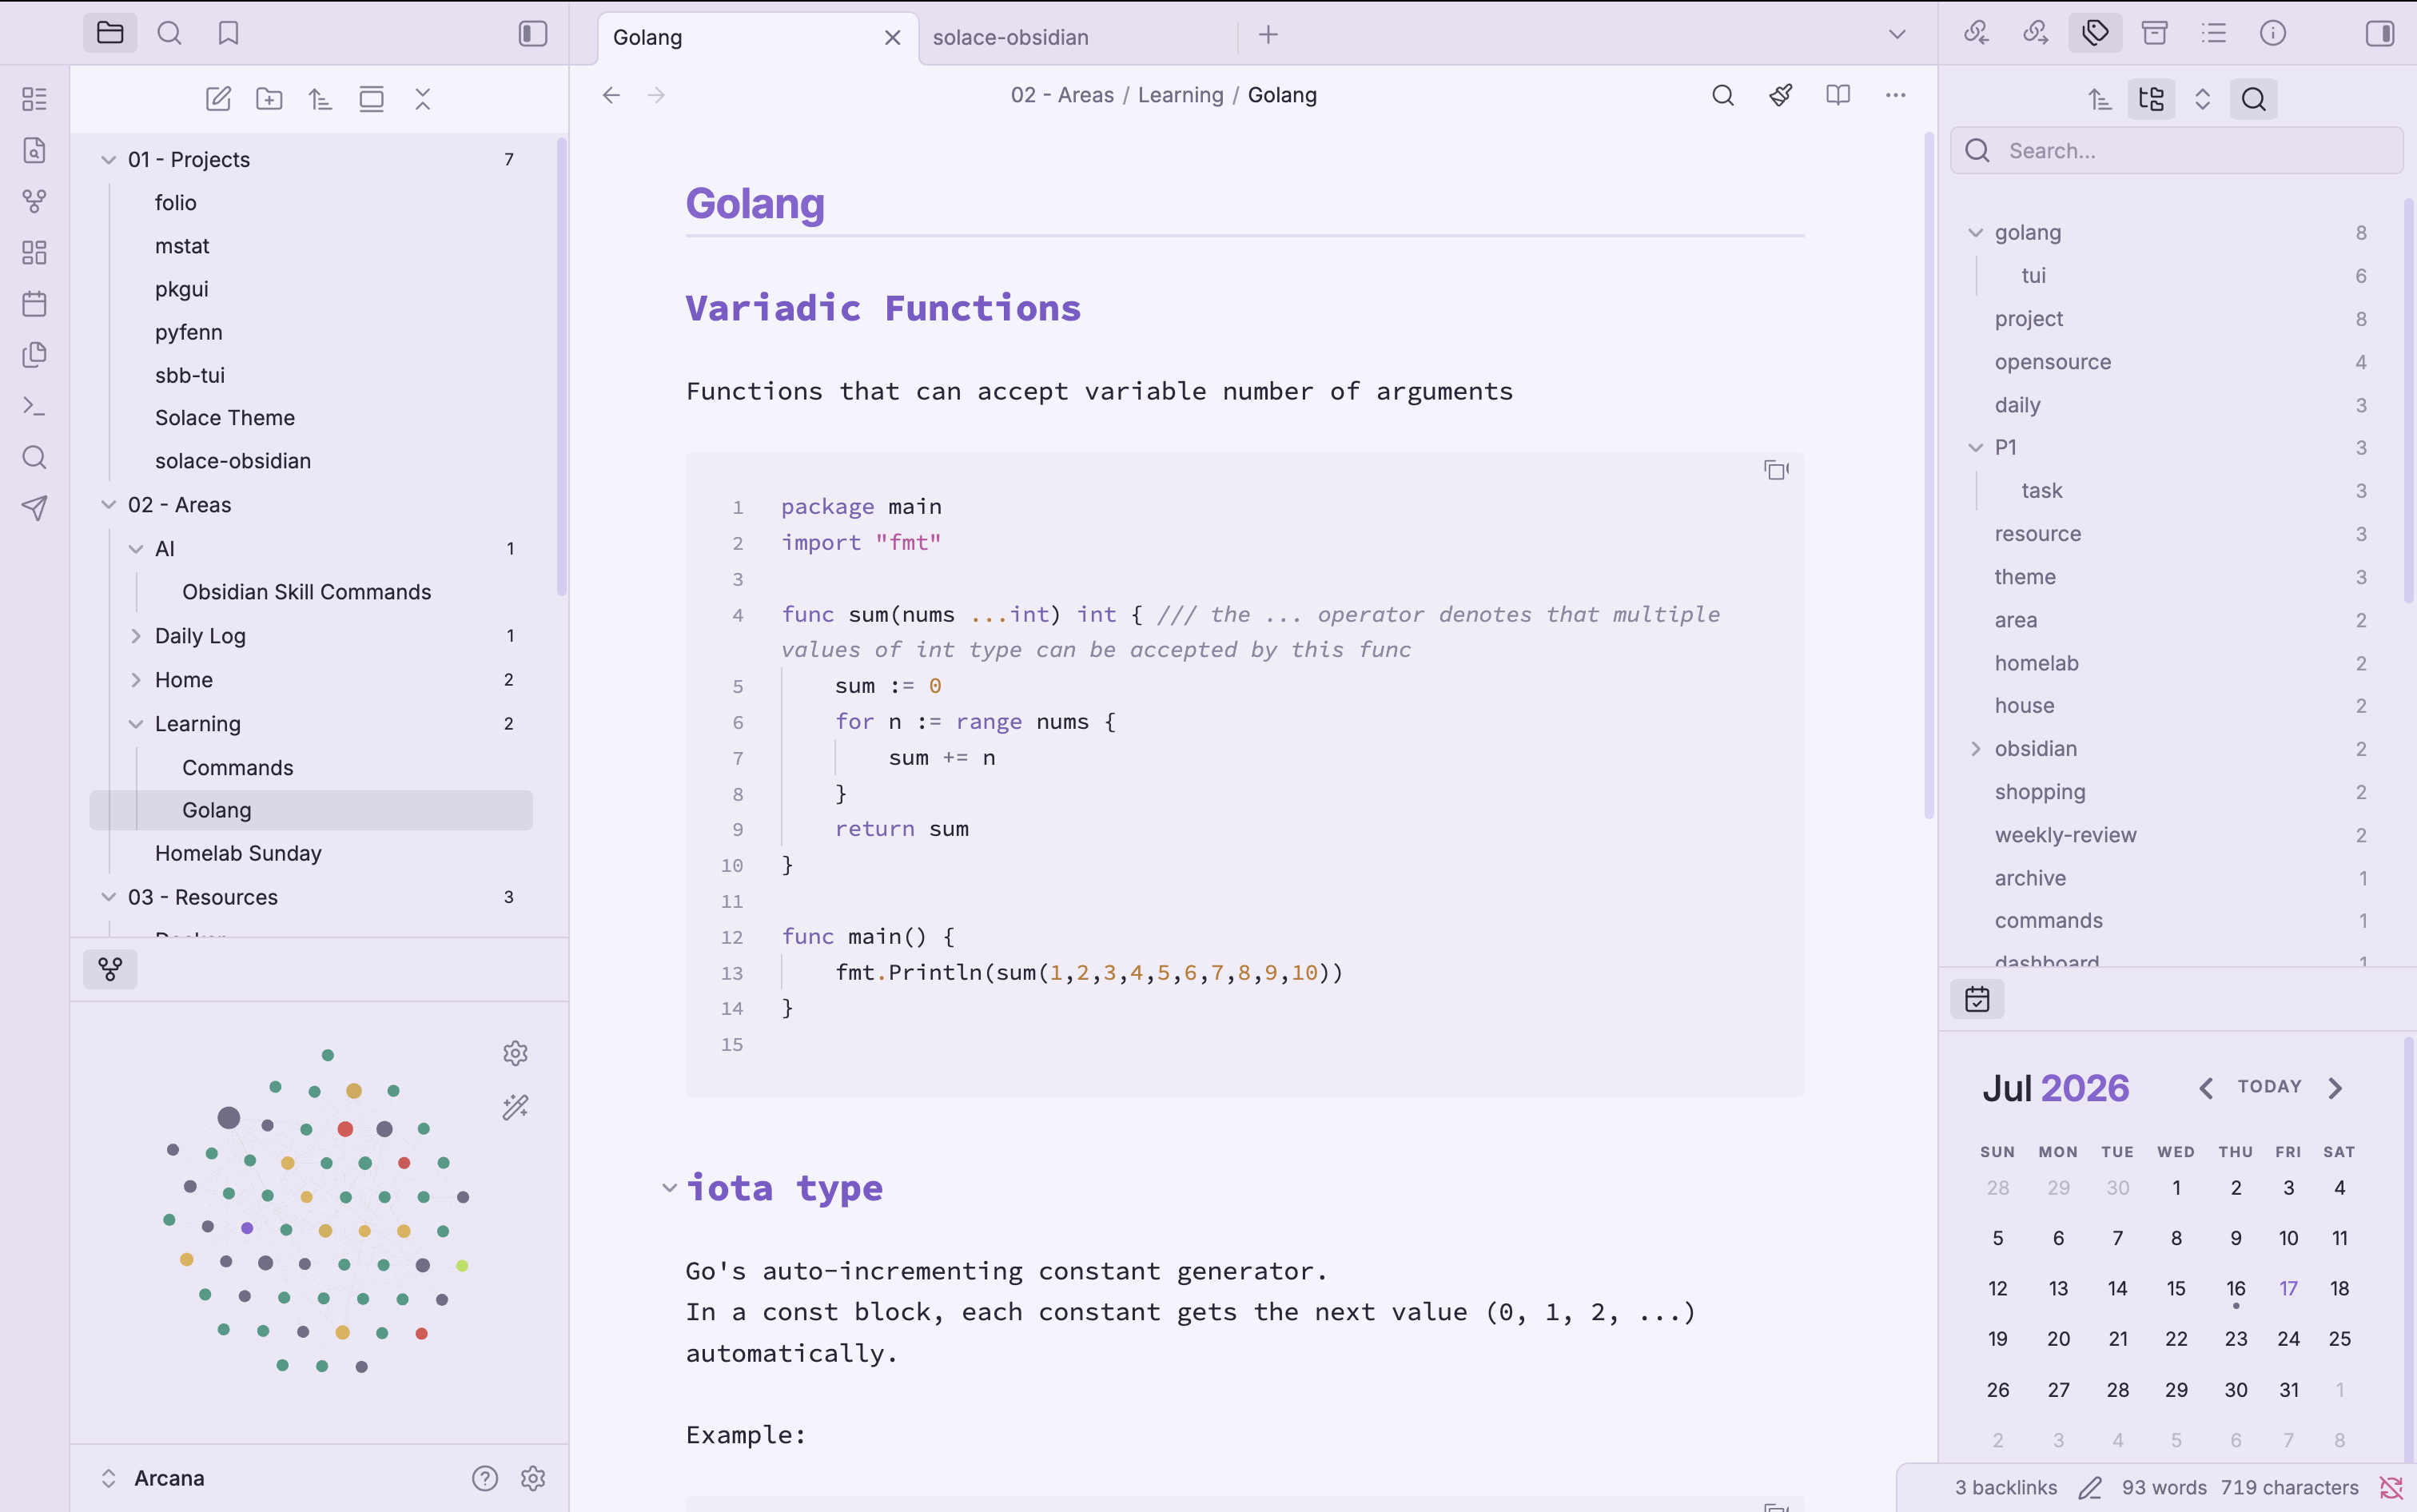This screenshot has height=1512, width=2417.
Task: Auto-reveal current file icon
Action: coord(371,99)
